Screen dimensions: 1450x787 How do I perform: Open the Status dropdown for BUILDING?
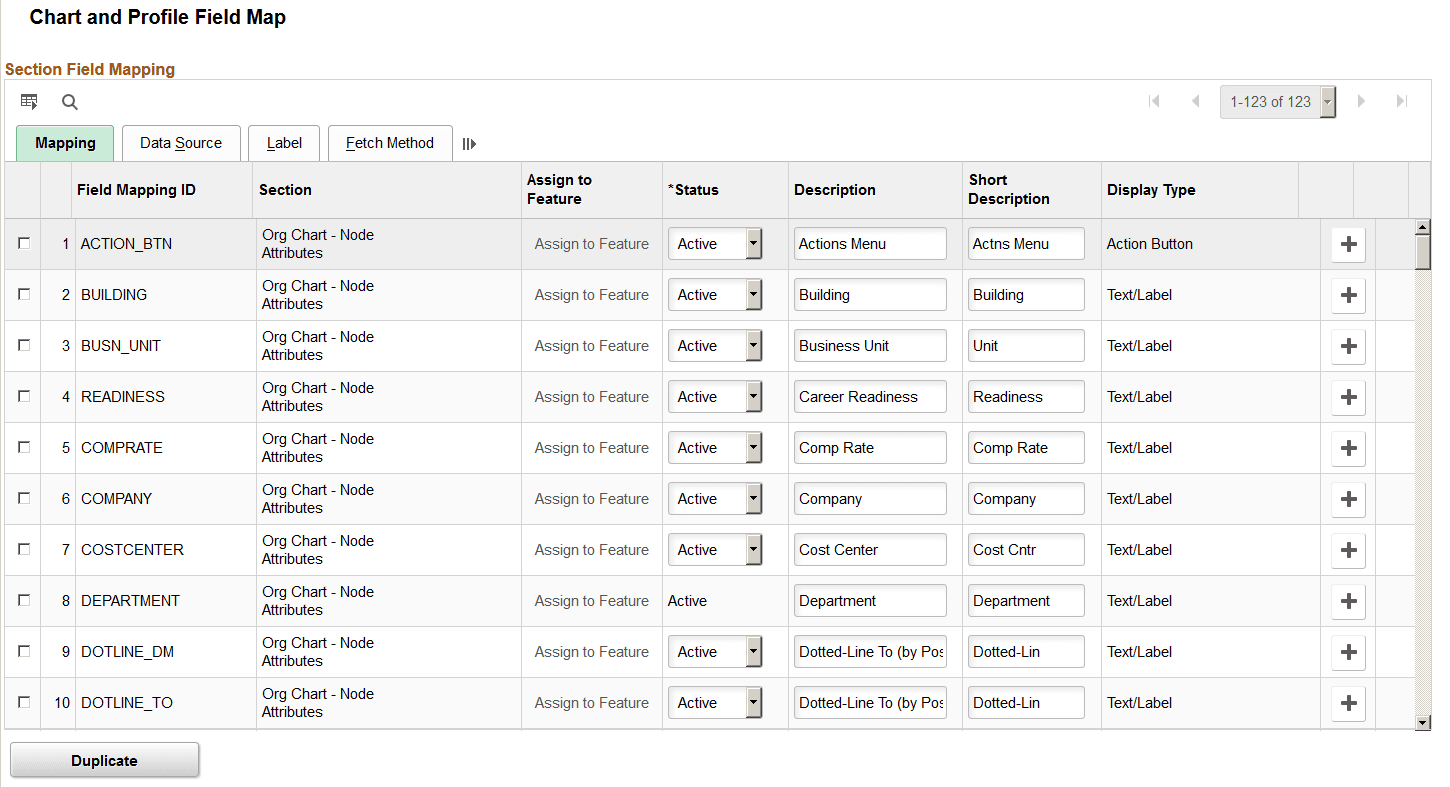(x=752, y=294)
